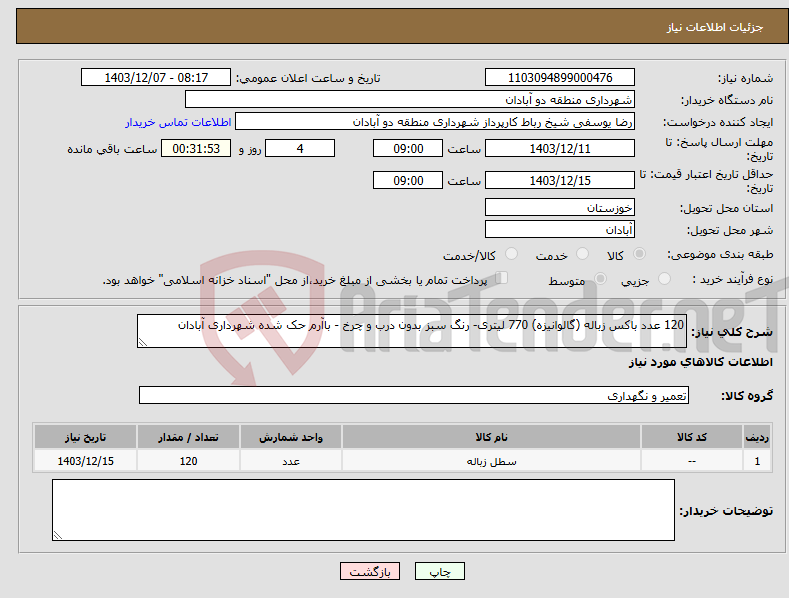
Task: Click the price validity date field 1403/12/15
Action: tap(560, 180)
